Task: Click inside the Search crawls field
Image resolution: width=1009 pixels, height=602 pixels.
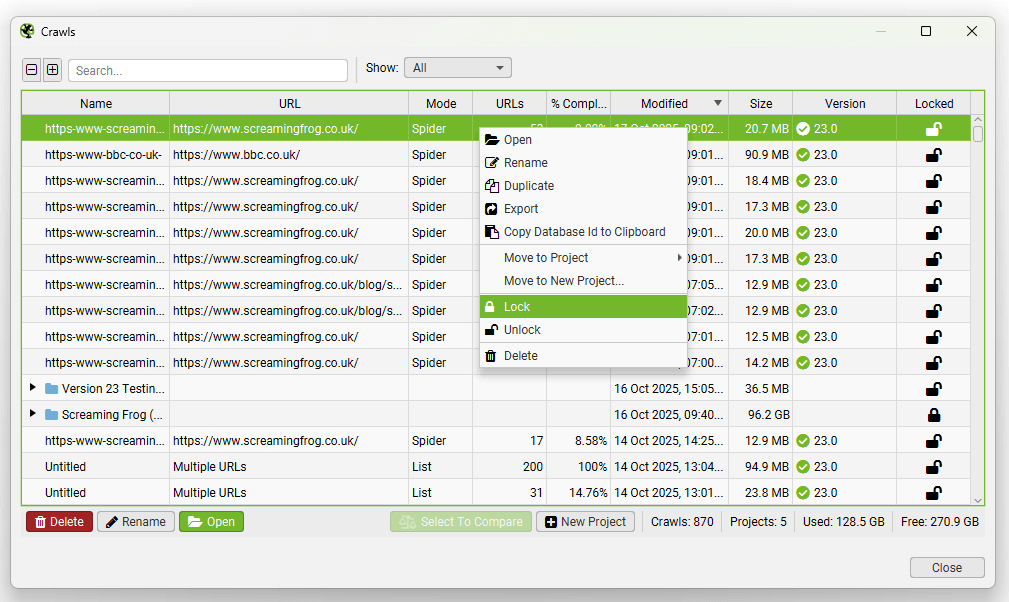Action: pos(207,71)
